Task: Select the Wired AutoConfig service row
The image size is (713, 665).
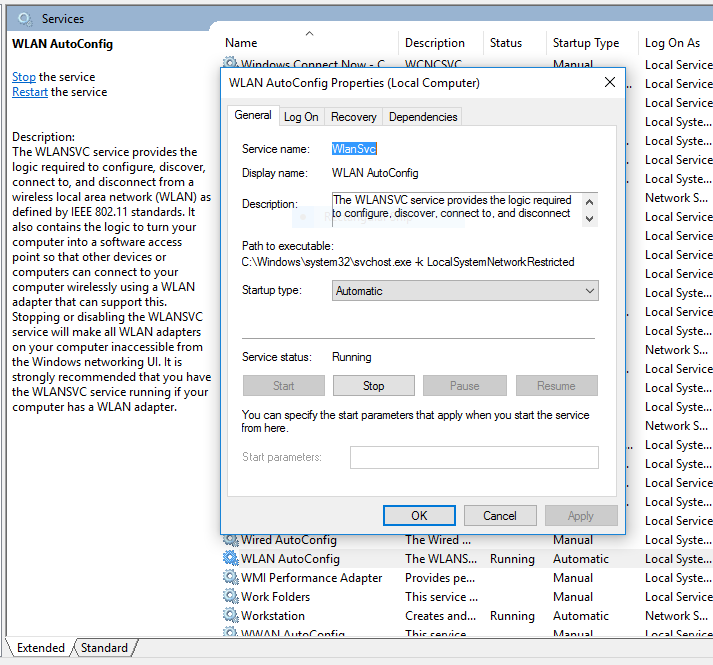Action: point(467,540)
